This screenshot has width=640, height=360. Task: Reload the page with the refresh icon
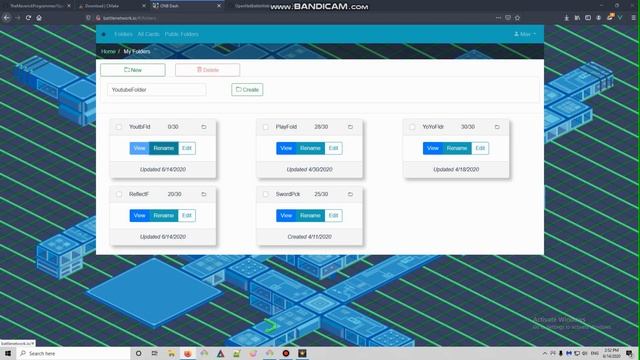coord(28,18)
